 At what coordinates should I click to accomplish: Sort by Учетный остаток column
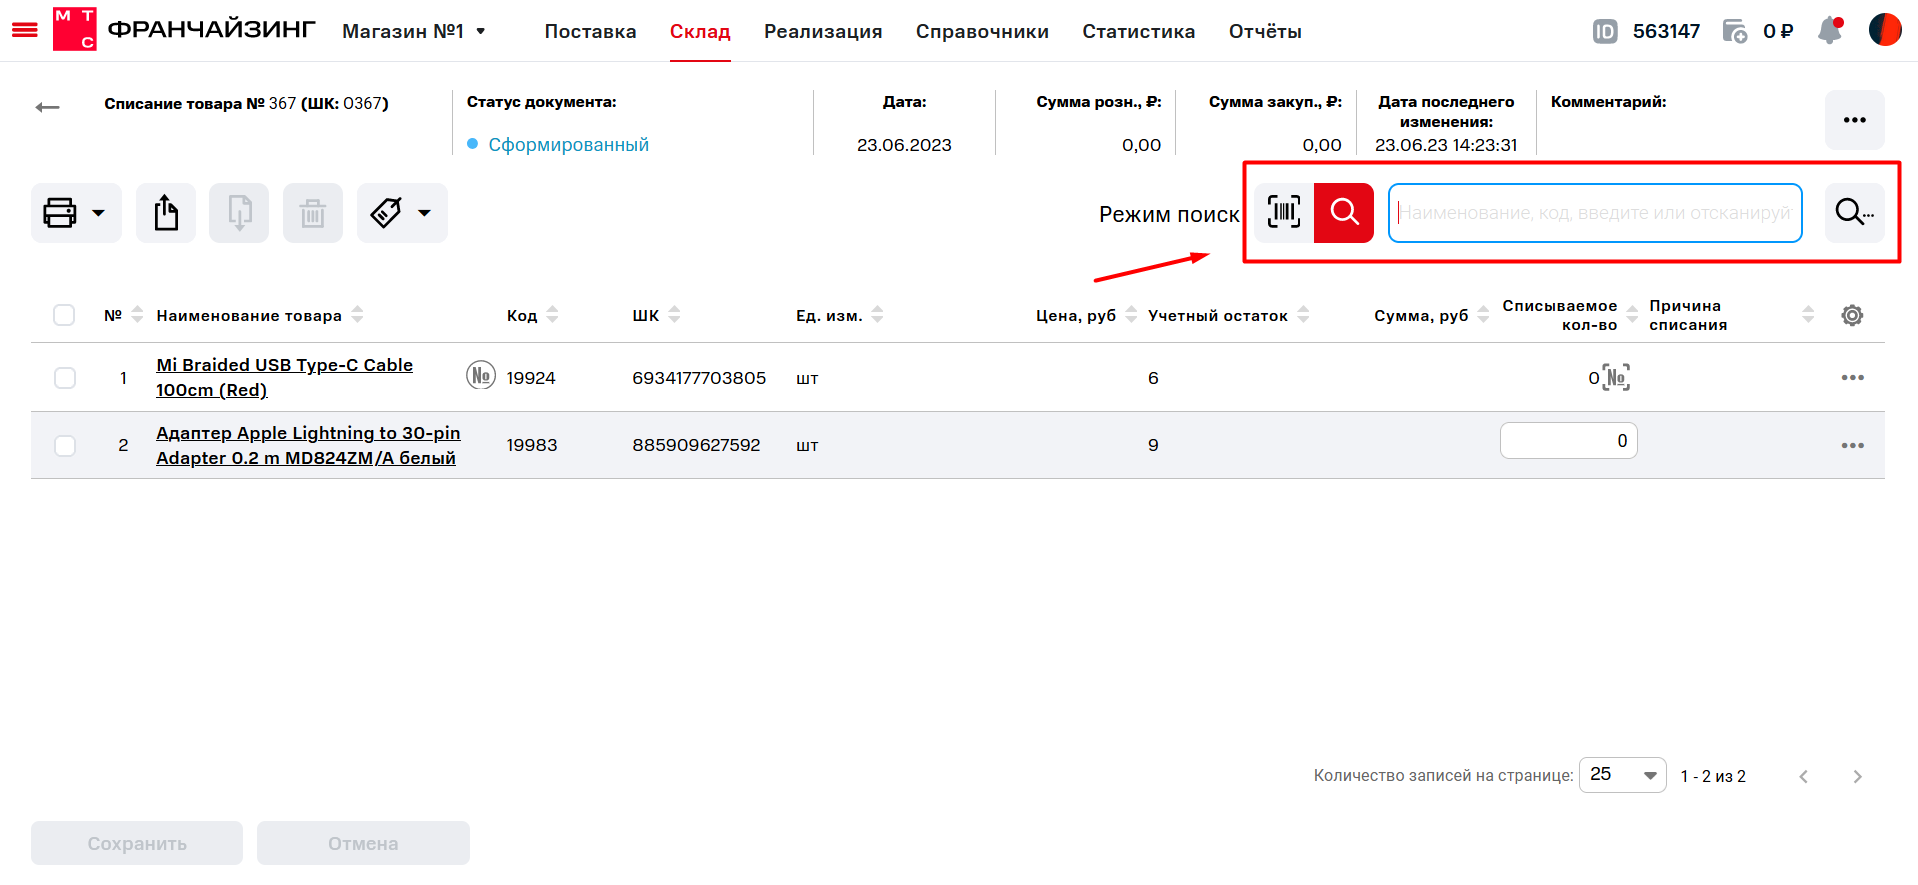click(x=1304, y=315)
